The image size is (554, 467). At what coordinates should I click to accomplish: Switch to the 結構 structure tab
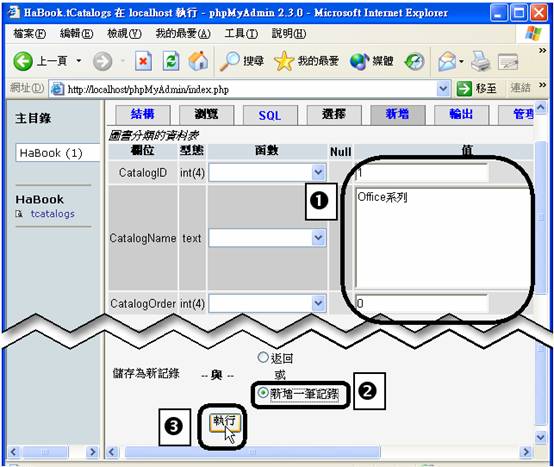click(143, 115)
